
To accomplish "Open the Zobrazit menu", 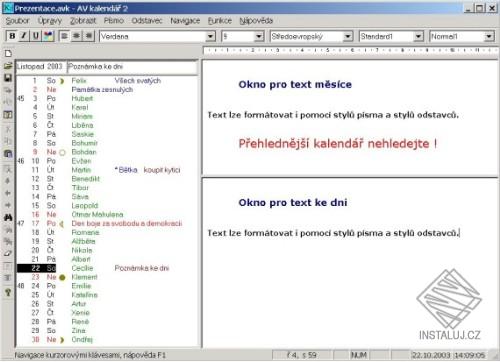I will (x=83, y=21).
